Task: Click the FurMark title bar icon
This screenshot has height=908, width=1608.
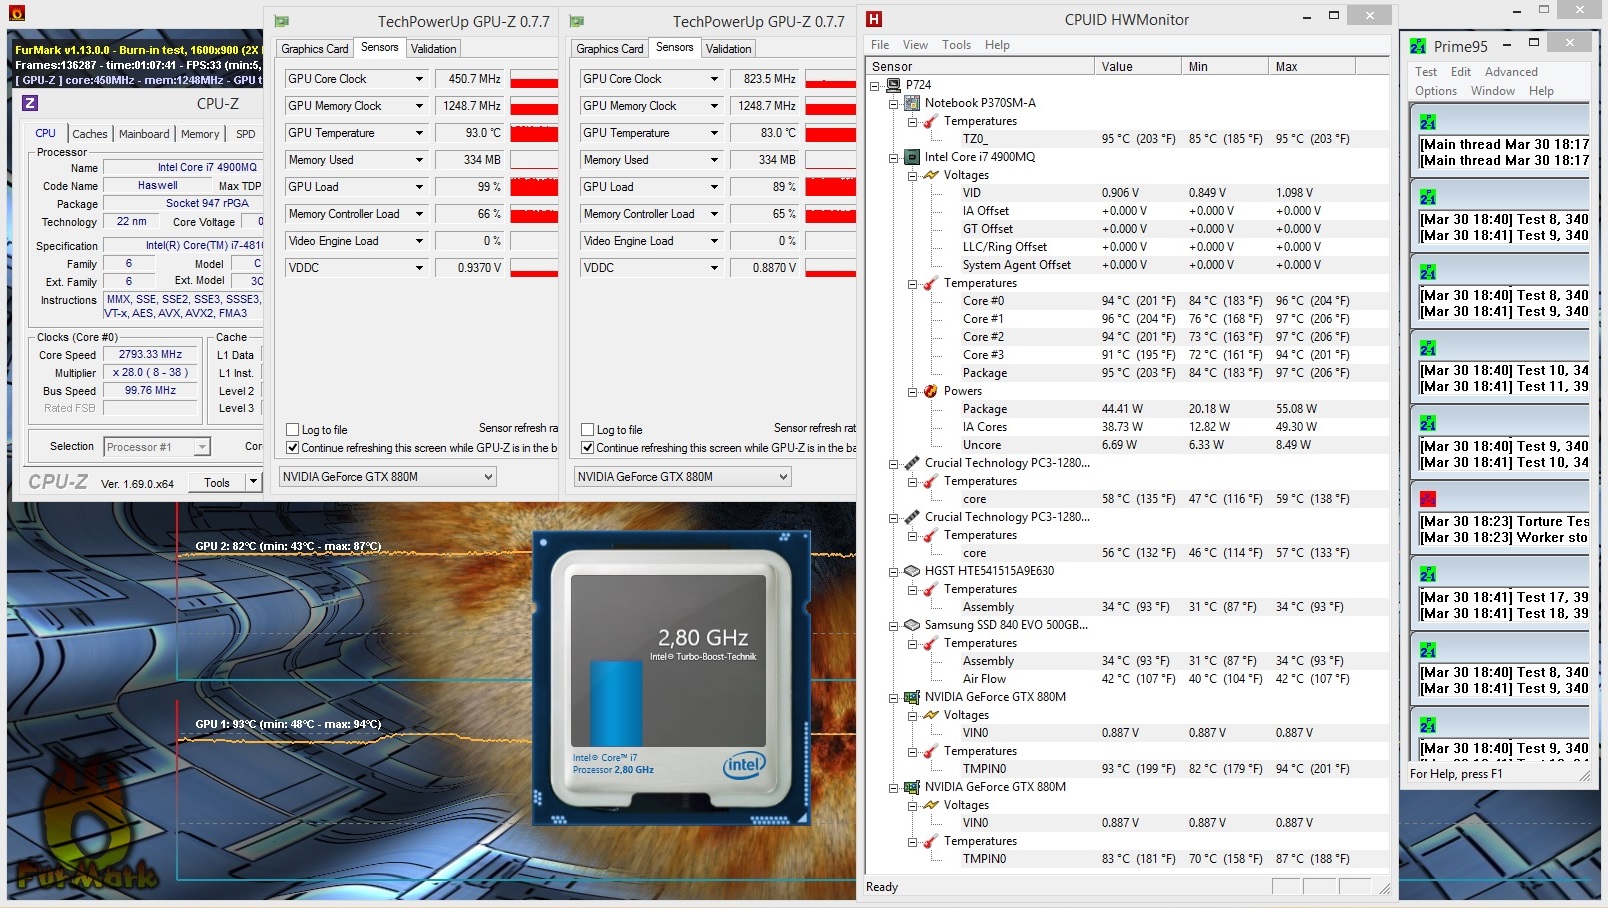Action: click(x=16, y=13)
